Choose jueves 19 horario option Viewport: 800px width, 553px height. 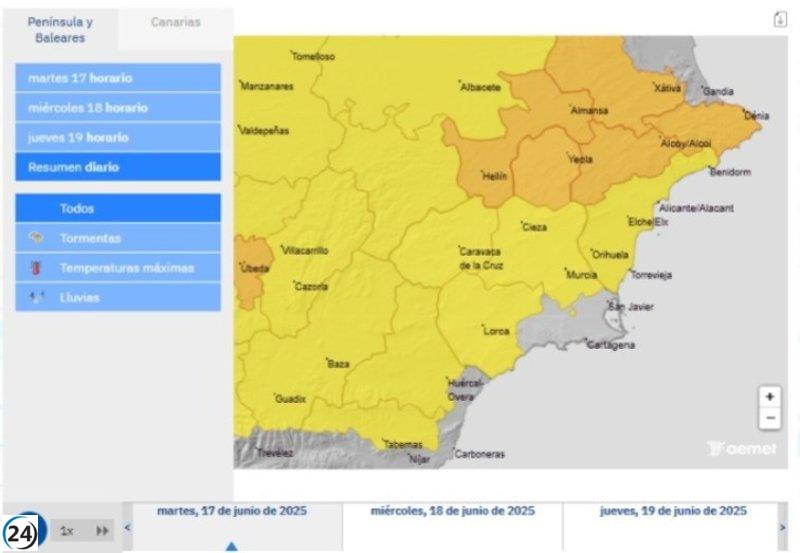click(x=118, y=137)
